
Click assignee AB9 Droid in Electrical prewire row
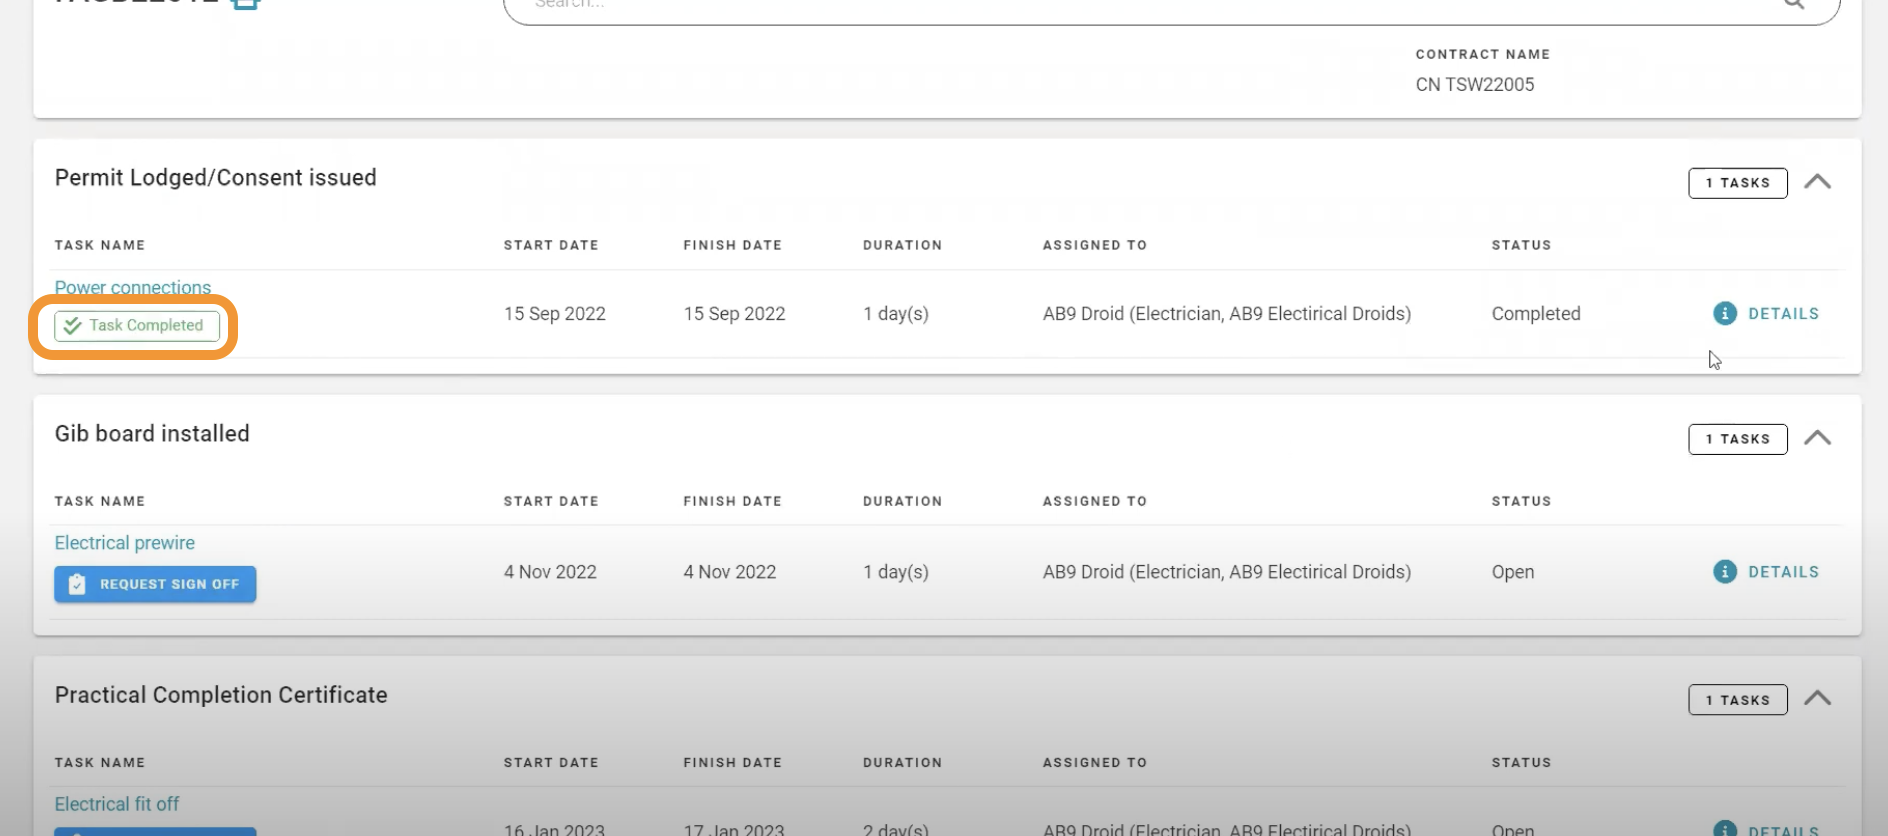(1227, 571)
